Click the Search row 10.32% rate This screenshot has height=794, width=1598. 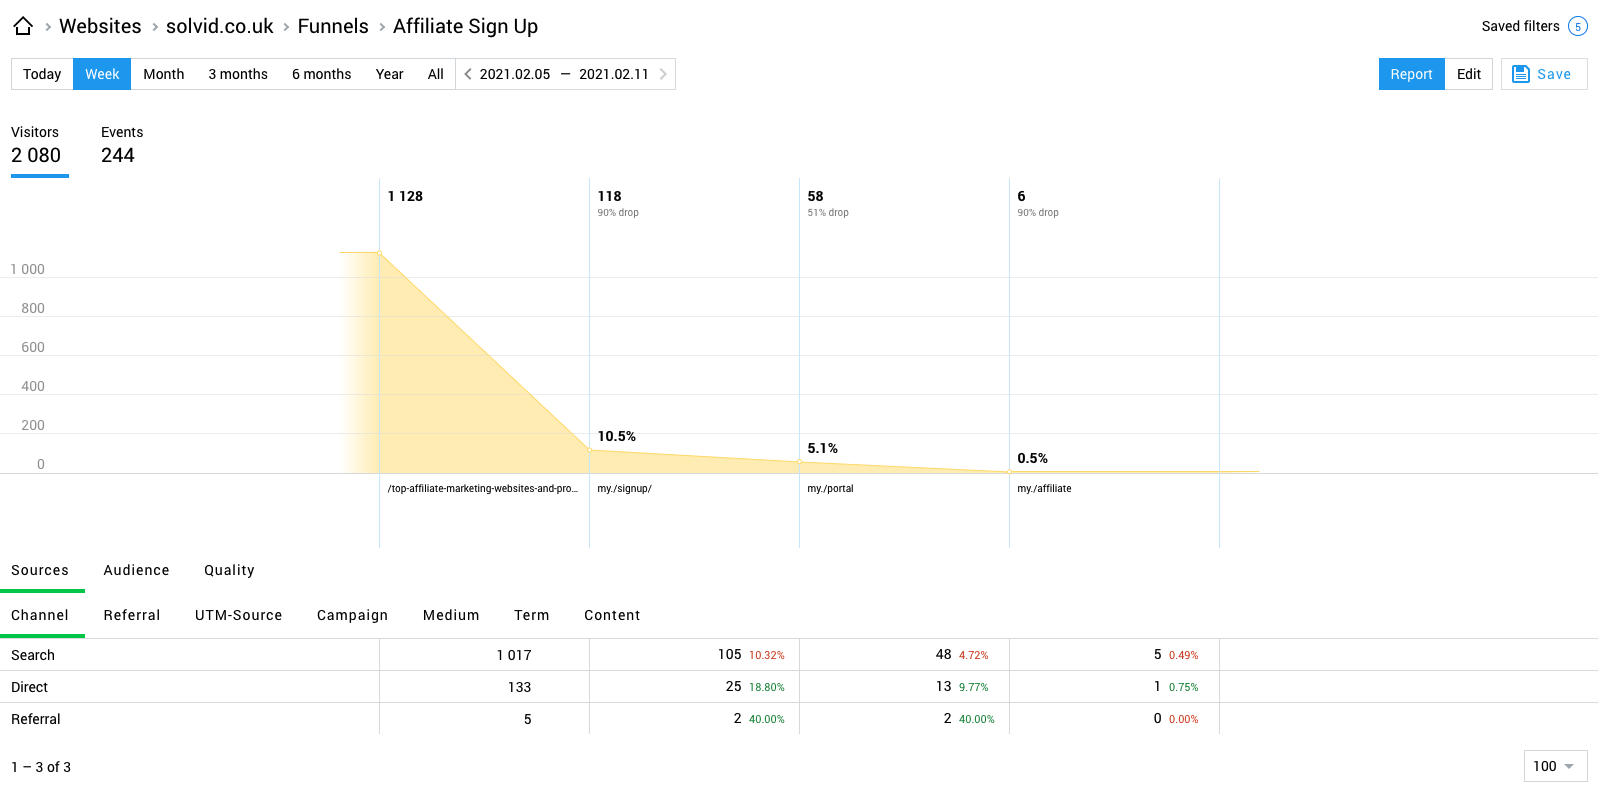767,656
